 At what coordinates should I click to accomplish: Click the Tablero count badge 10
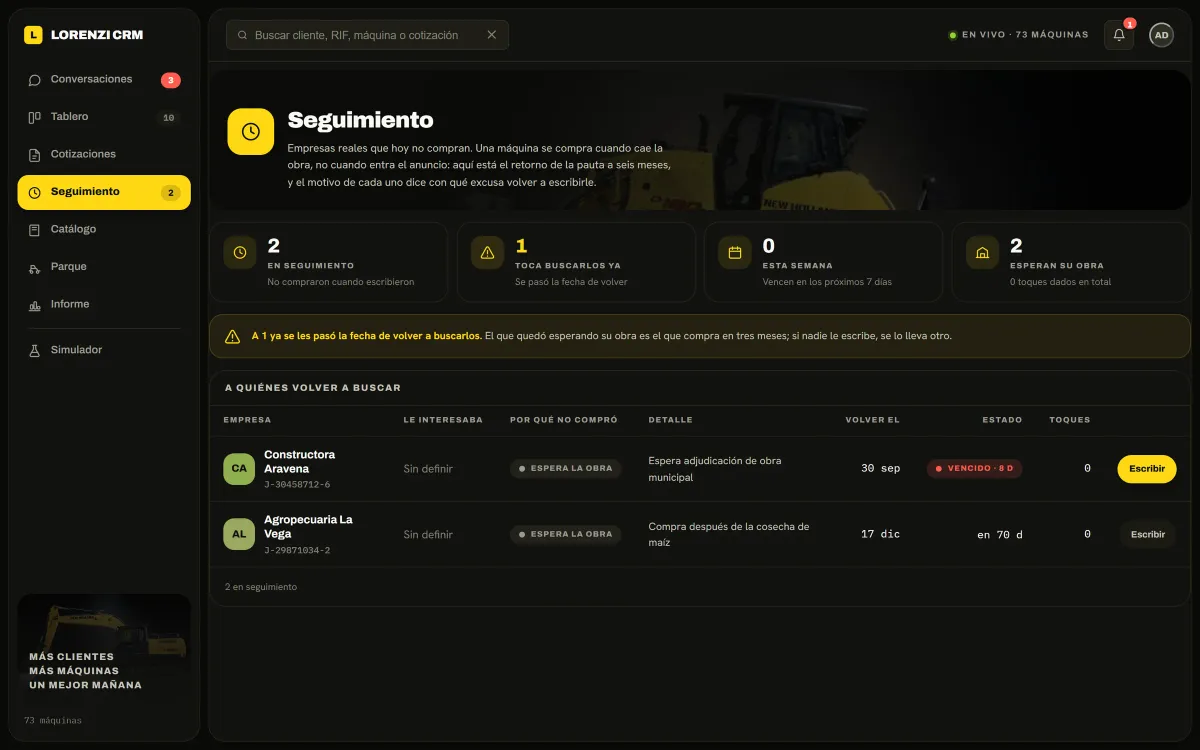[169, 117]
